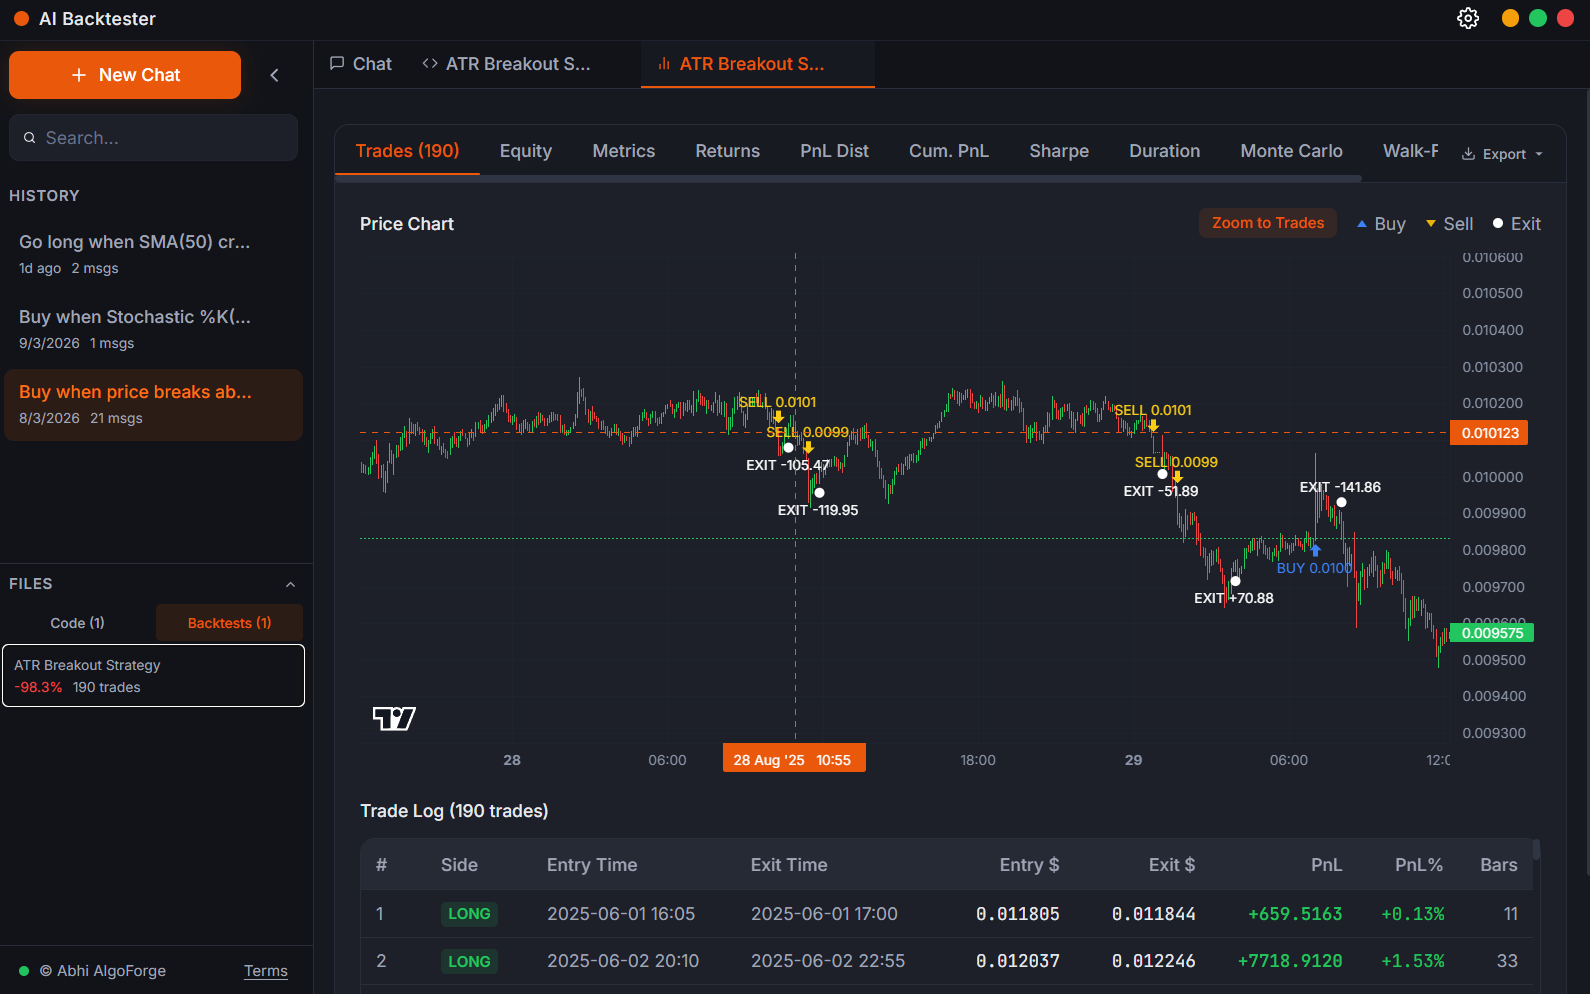Switch to the Equity tab
The image size is (1590, 994).
[x=525, y=151]
